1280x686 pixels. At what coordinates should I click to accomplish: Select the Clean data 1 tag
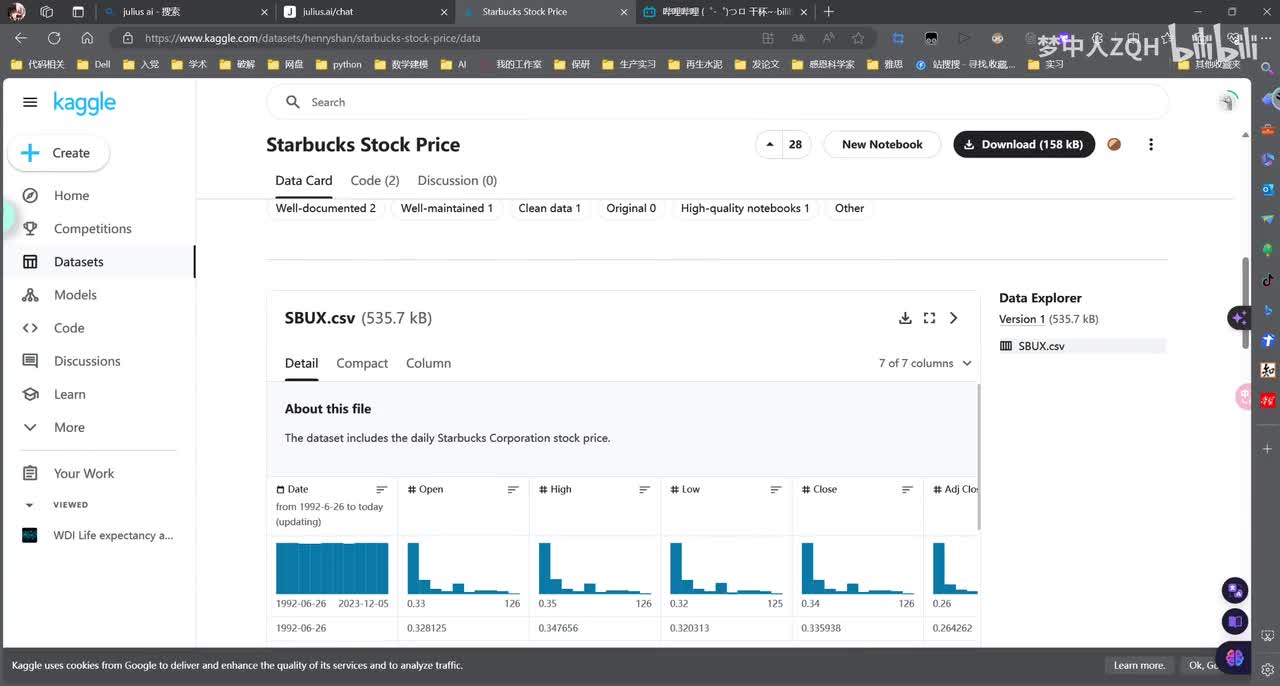pyautogui.click(x=549, y=208)
